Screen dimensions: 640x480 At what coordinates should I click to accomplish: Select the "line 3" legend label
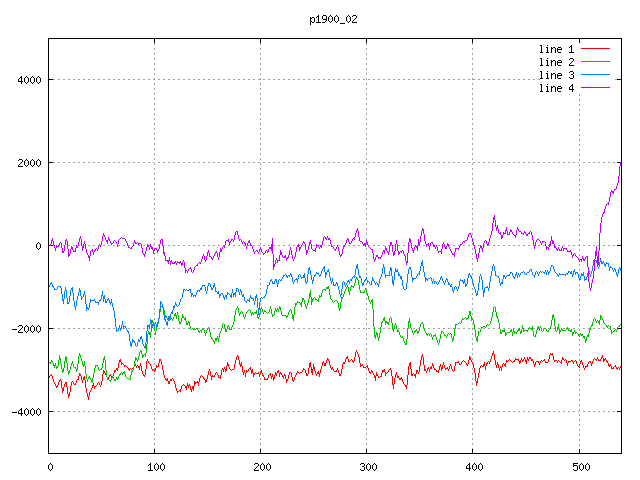pos(556,75)
